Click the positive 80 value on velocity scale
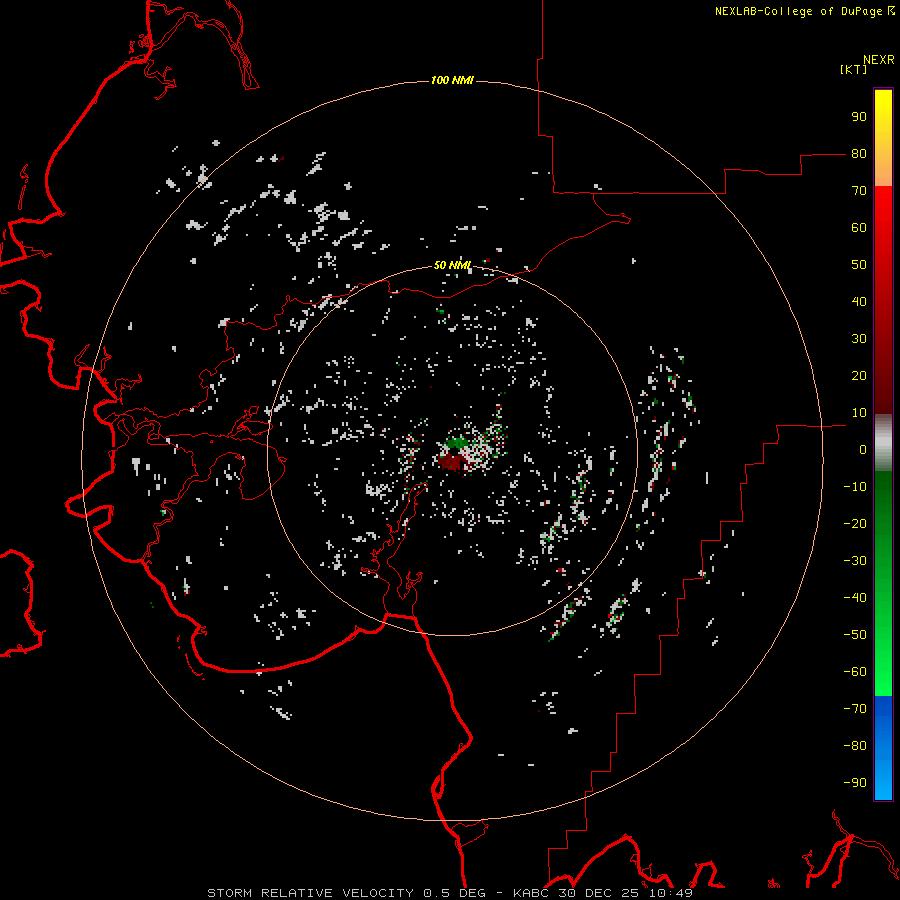 pyautogui.click(x=859, y=154)
